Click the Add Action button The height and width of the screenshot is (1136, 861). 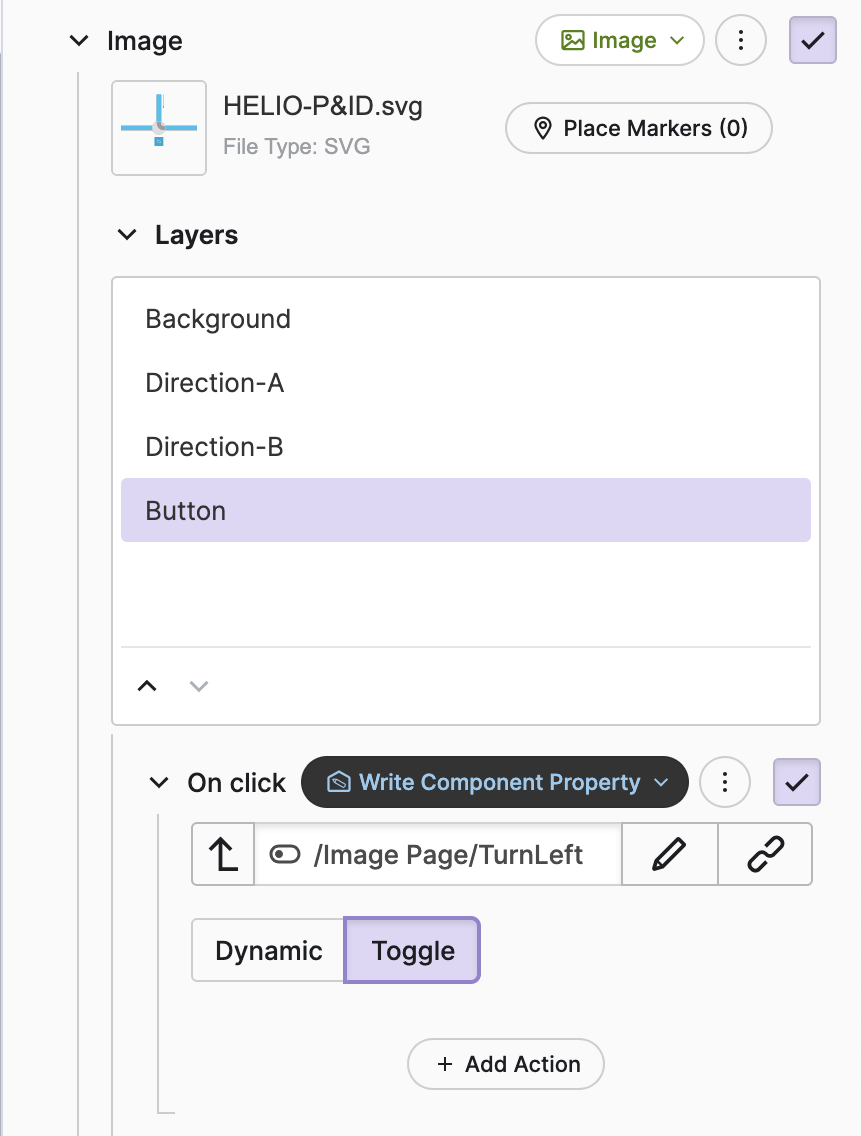(506, 1064)
